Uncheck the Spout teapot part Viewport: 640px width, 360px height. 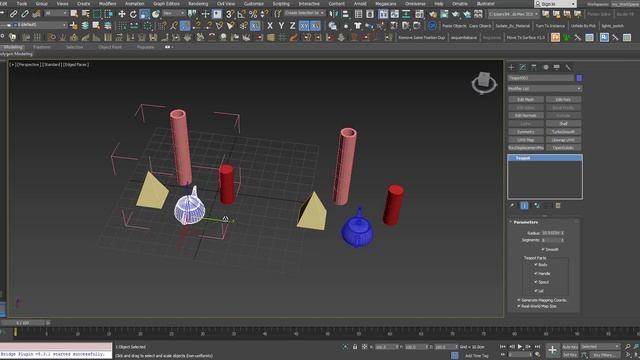point(536,282)
